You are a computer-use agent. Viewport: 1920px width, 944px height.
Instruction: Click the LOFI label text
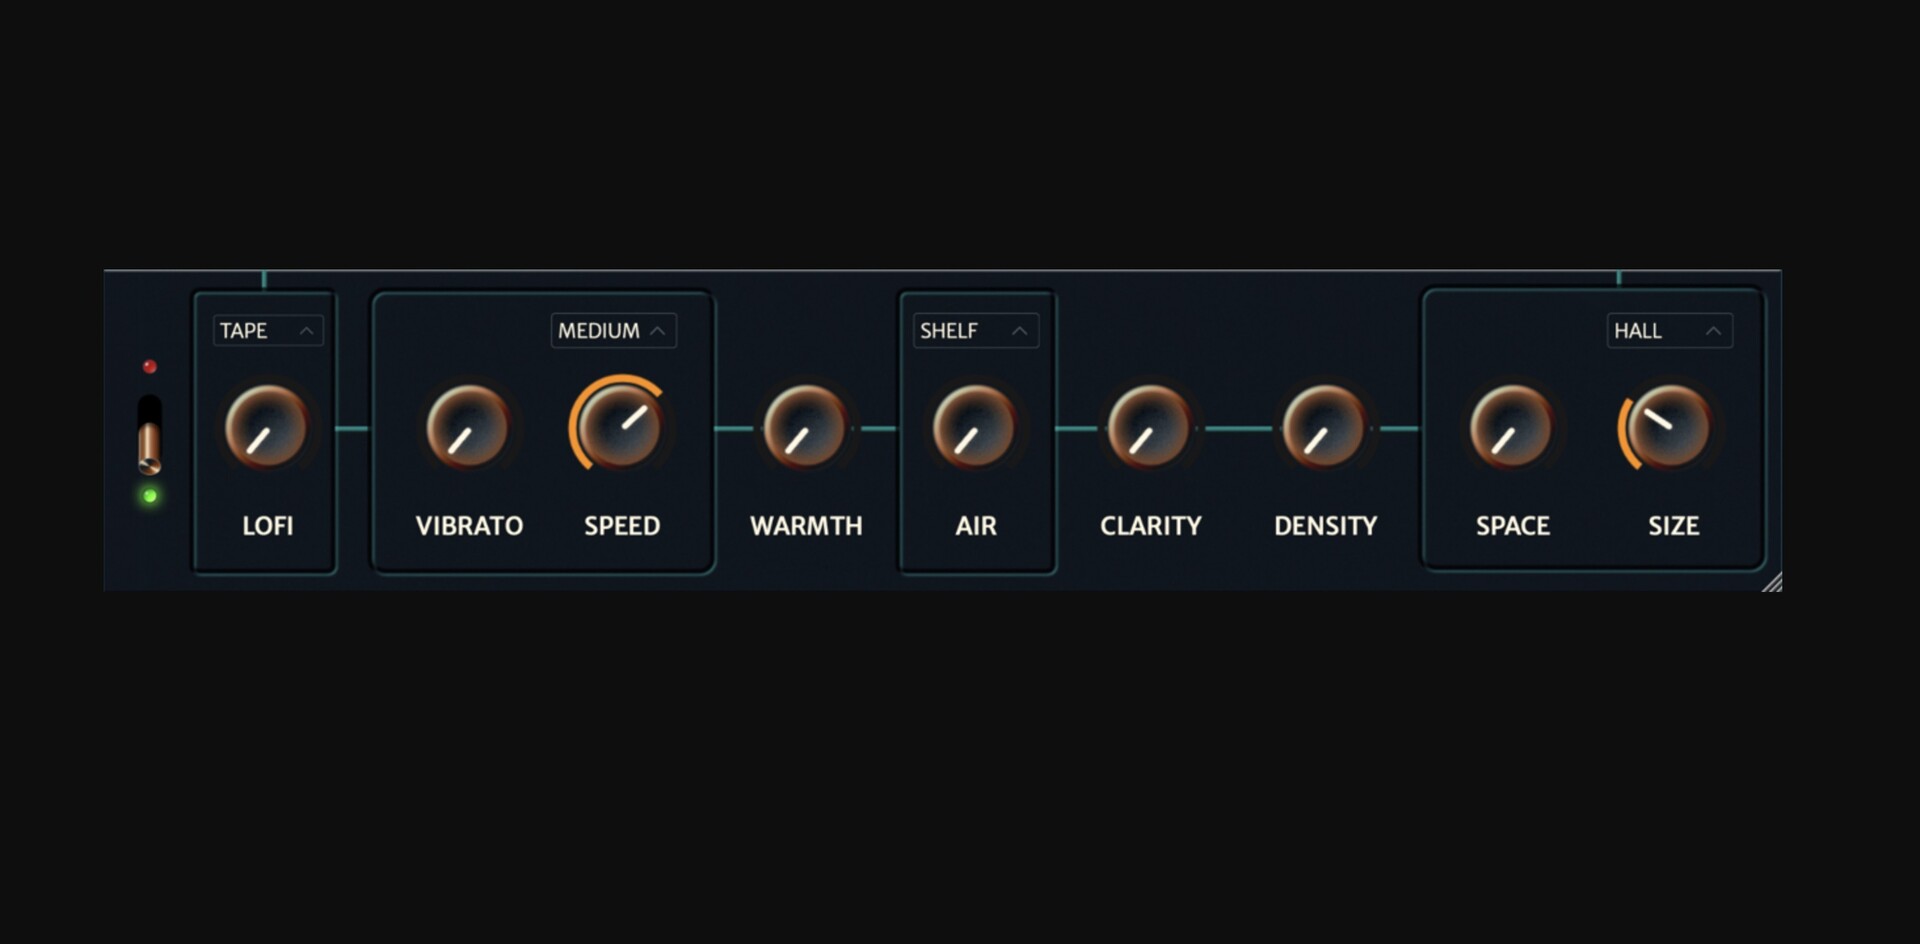point(268,526)
